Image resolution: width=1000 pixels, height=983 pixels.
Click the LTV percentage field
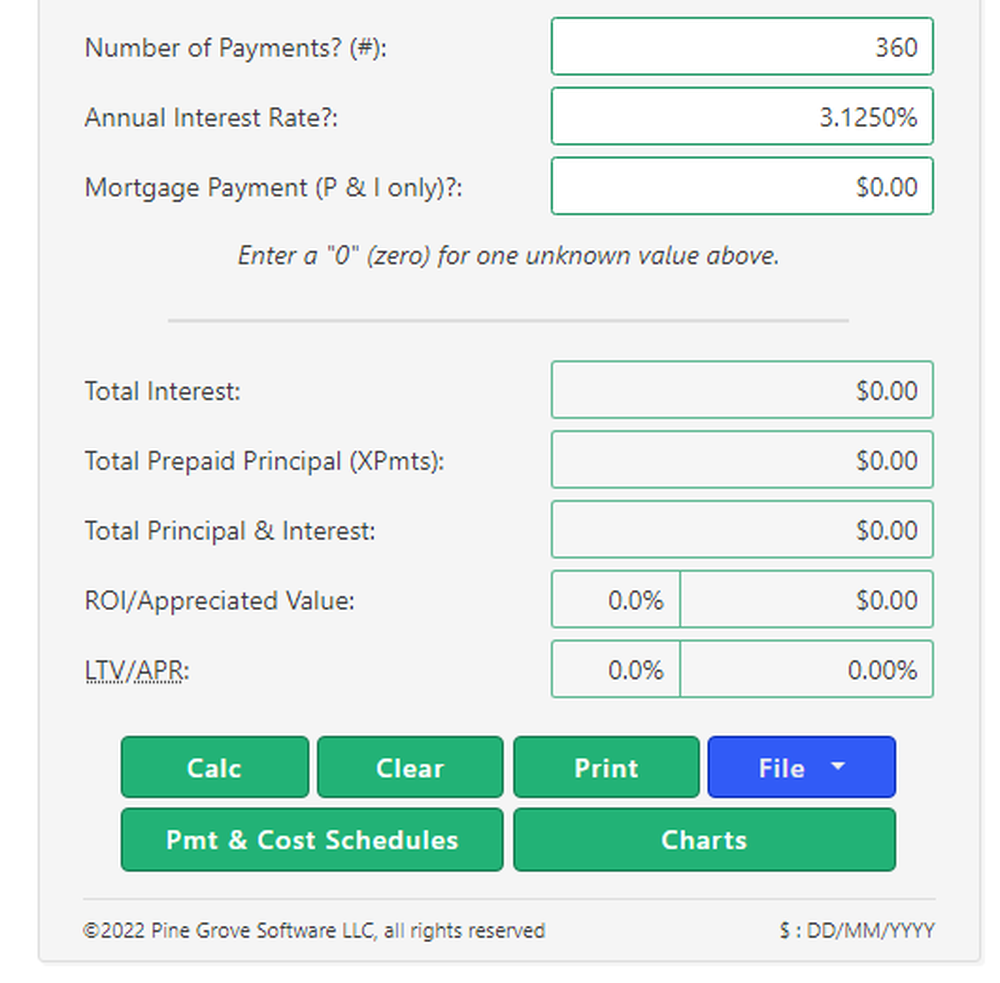[x=616, y=670]
